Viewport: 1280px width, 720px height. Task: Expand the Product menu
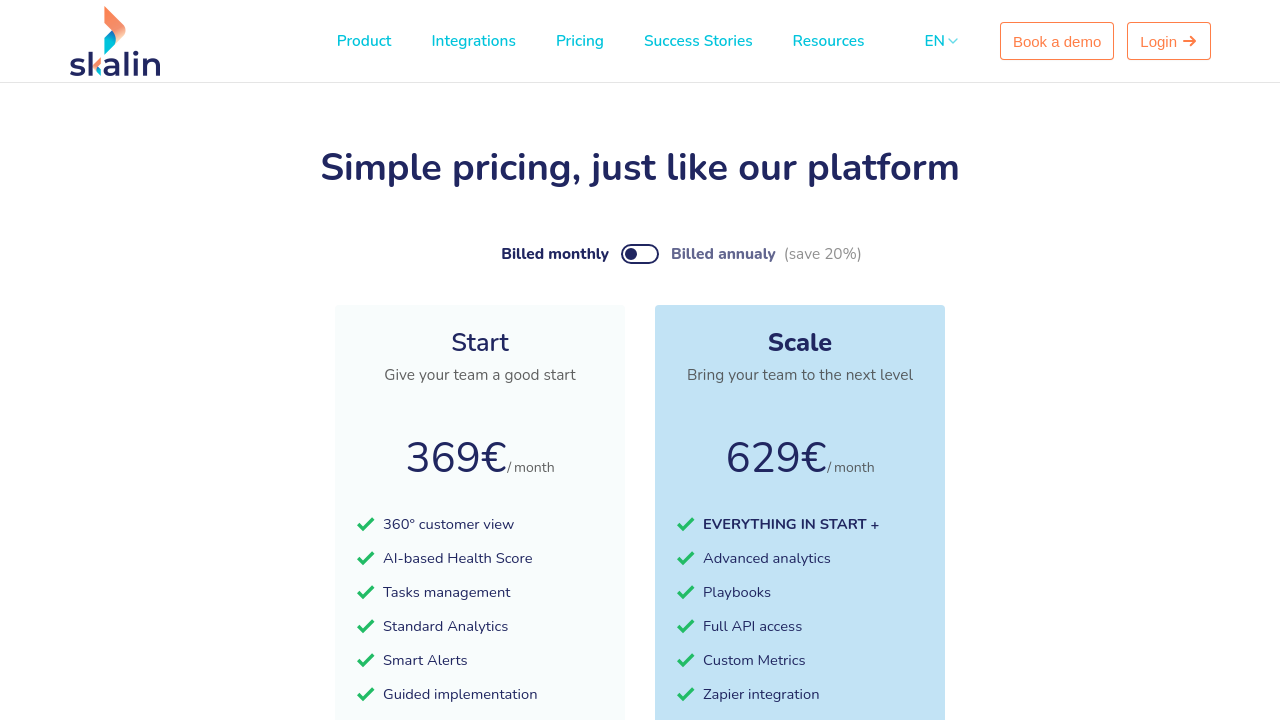[x=364, y=41]
